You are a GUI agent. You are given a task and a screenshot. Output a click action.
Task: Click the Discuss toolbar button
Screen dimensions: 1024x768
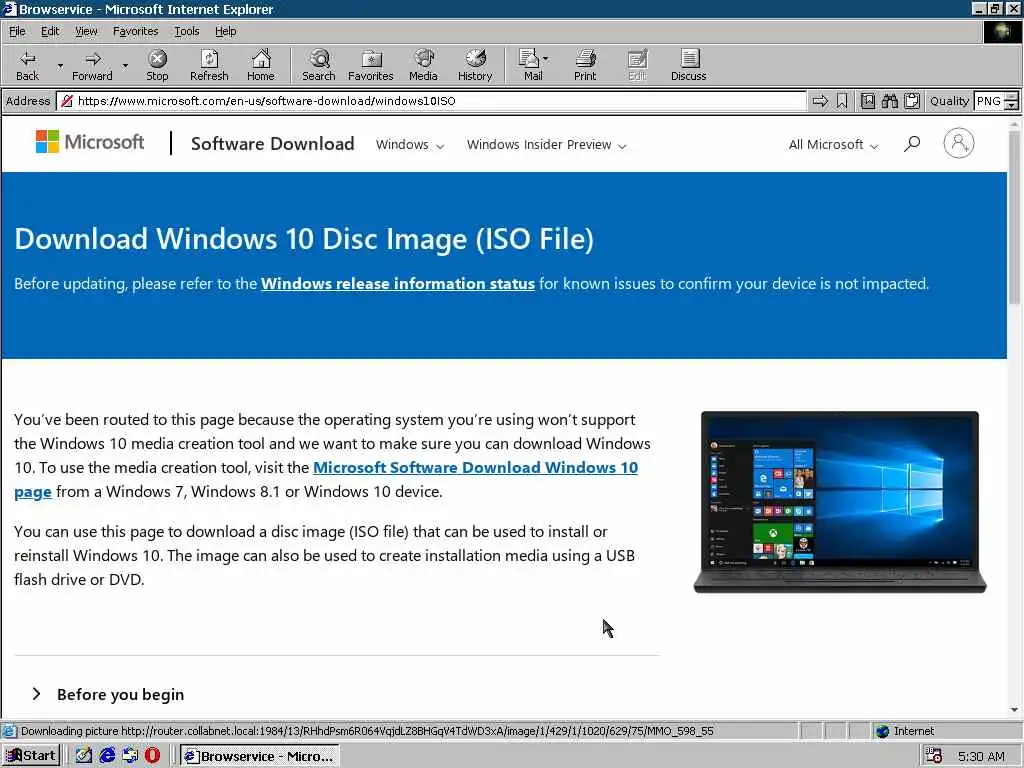[x=688, y=65]
